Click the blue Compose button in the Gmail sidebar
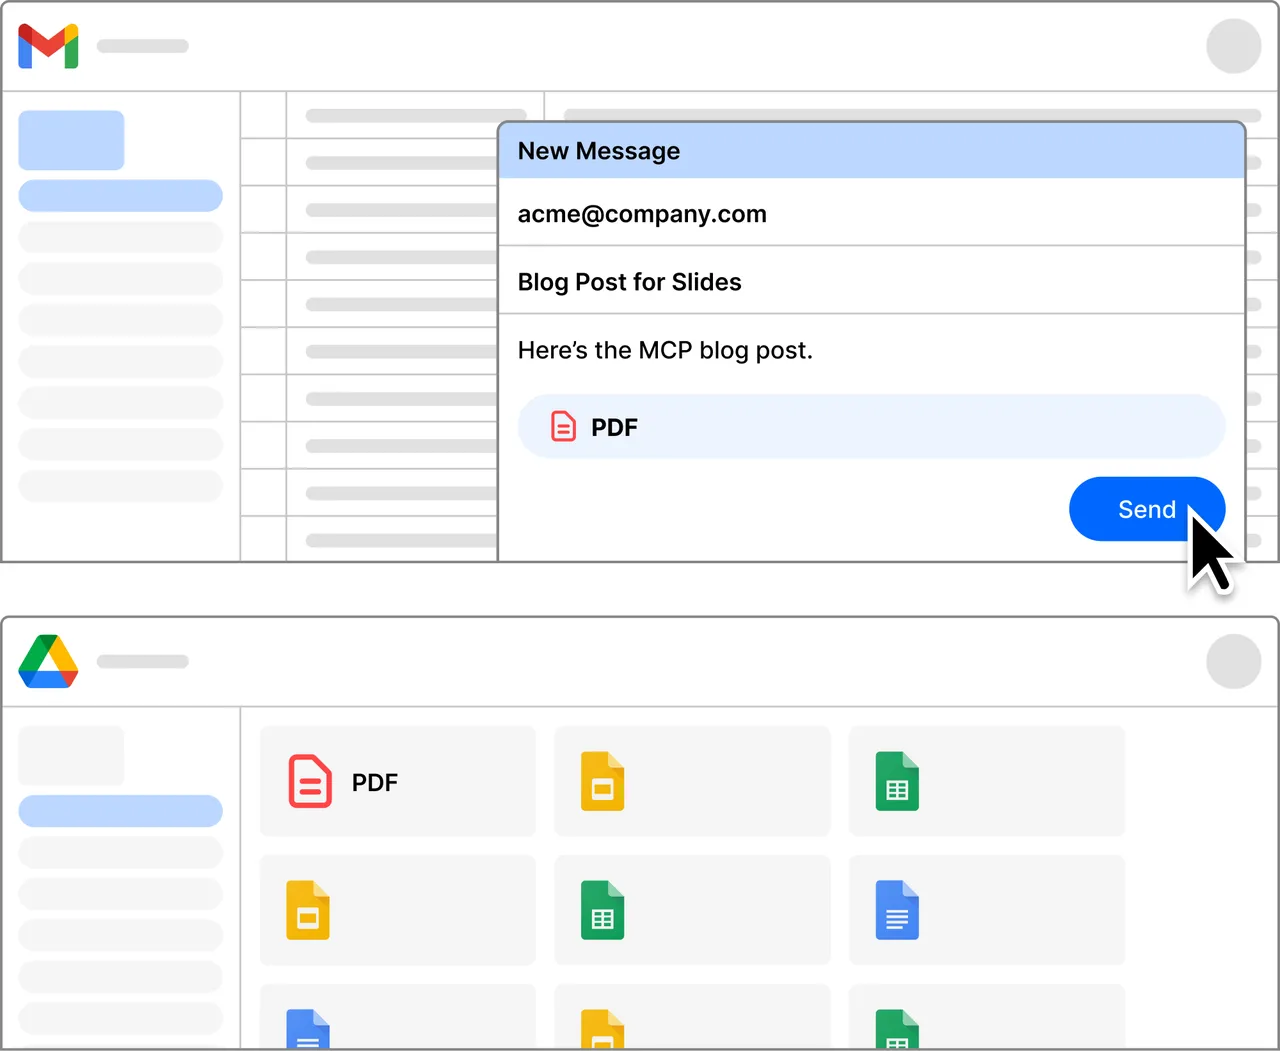The height and width of the screenshot is (1051, 1280). click(71, 140)
